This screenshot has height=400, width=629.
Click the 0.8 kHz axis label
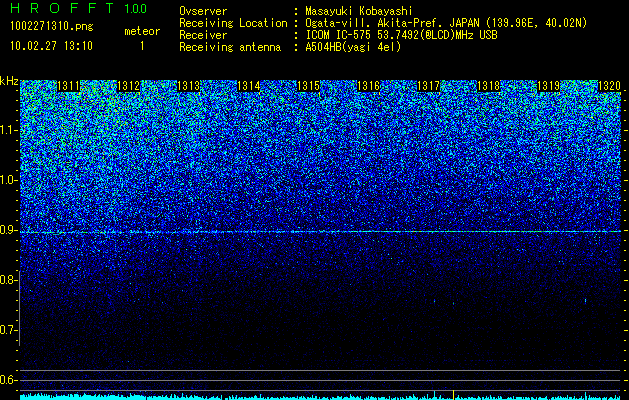8,280
